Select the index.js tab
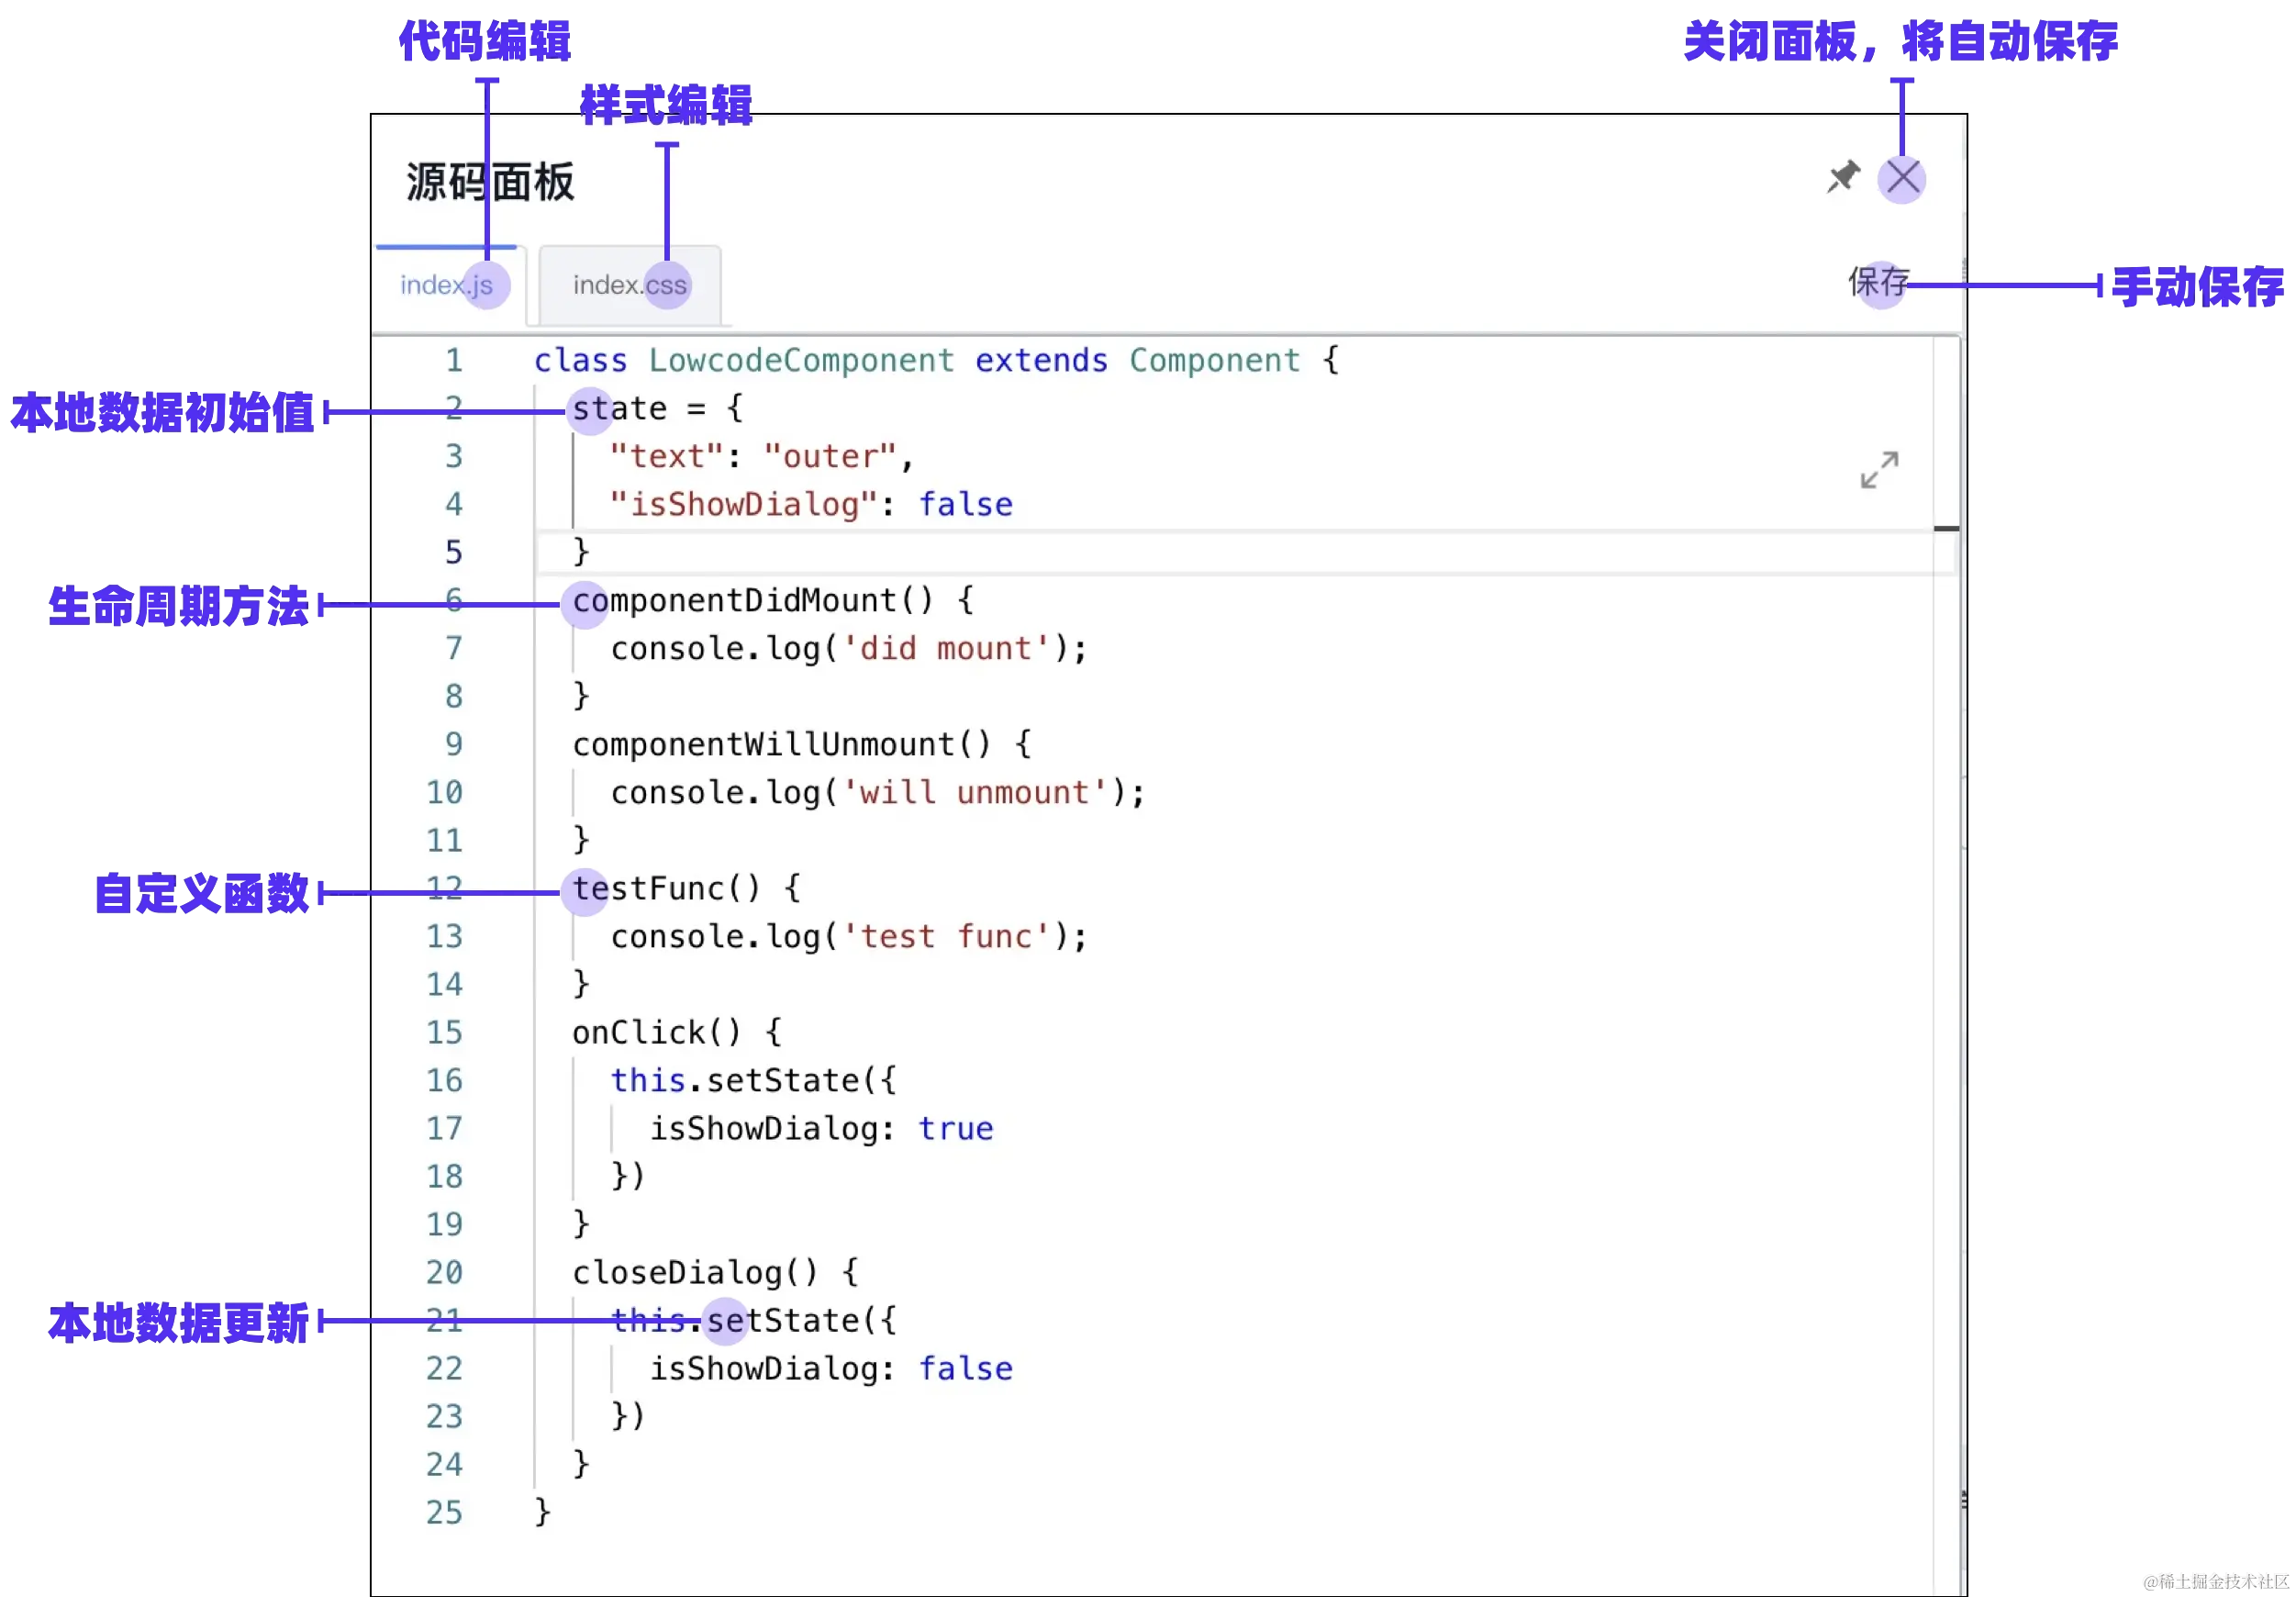The width and height of the screenshot is (2296, 1597). point(446,285)
